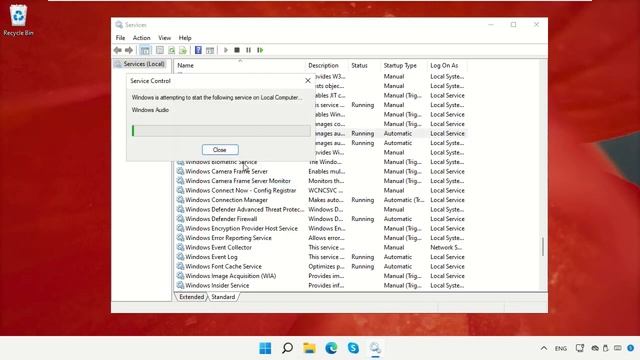Click the Windows Audio progress bar

[221, 131]
